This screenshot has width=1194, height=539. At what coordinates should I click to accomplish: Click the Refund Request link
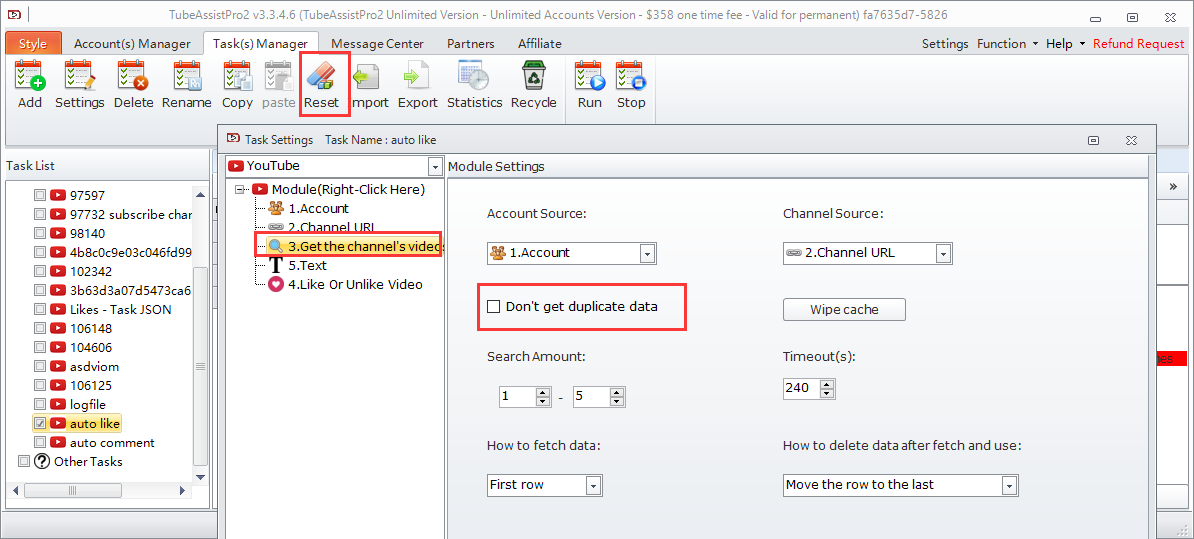click(x=1138, y=44)
